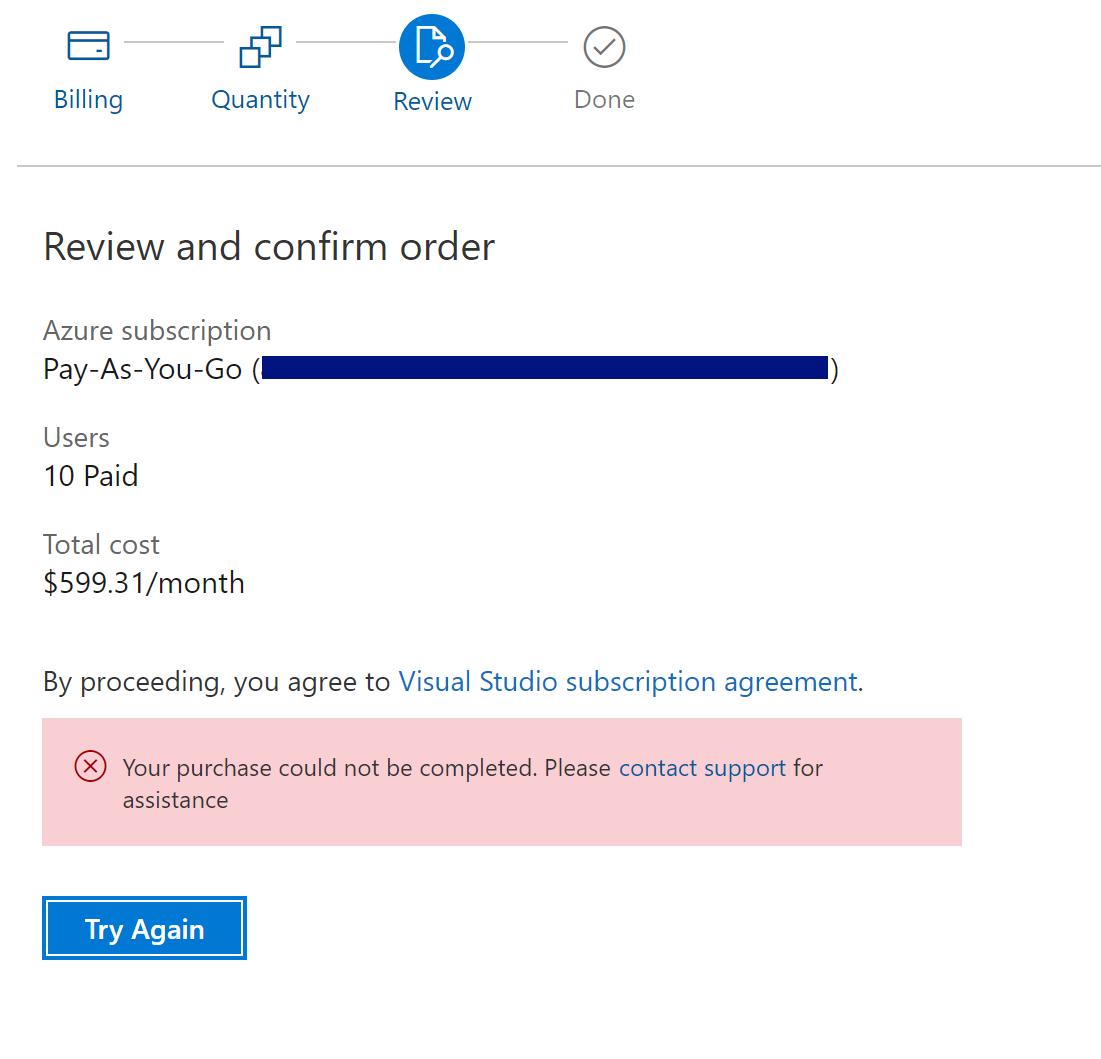Click the 'Azure subscription' label
The height and width of the screenshot is (1059, 1101).
(x=157, y=331)
